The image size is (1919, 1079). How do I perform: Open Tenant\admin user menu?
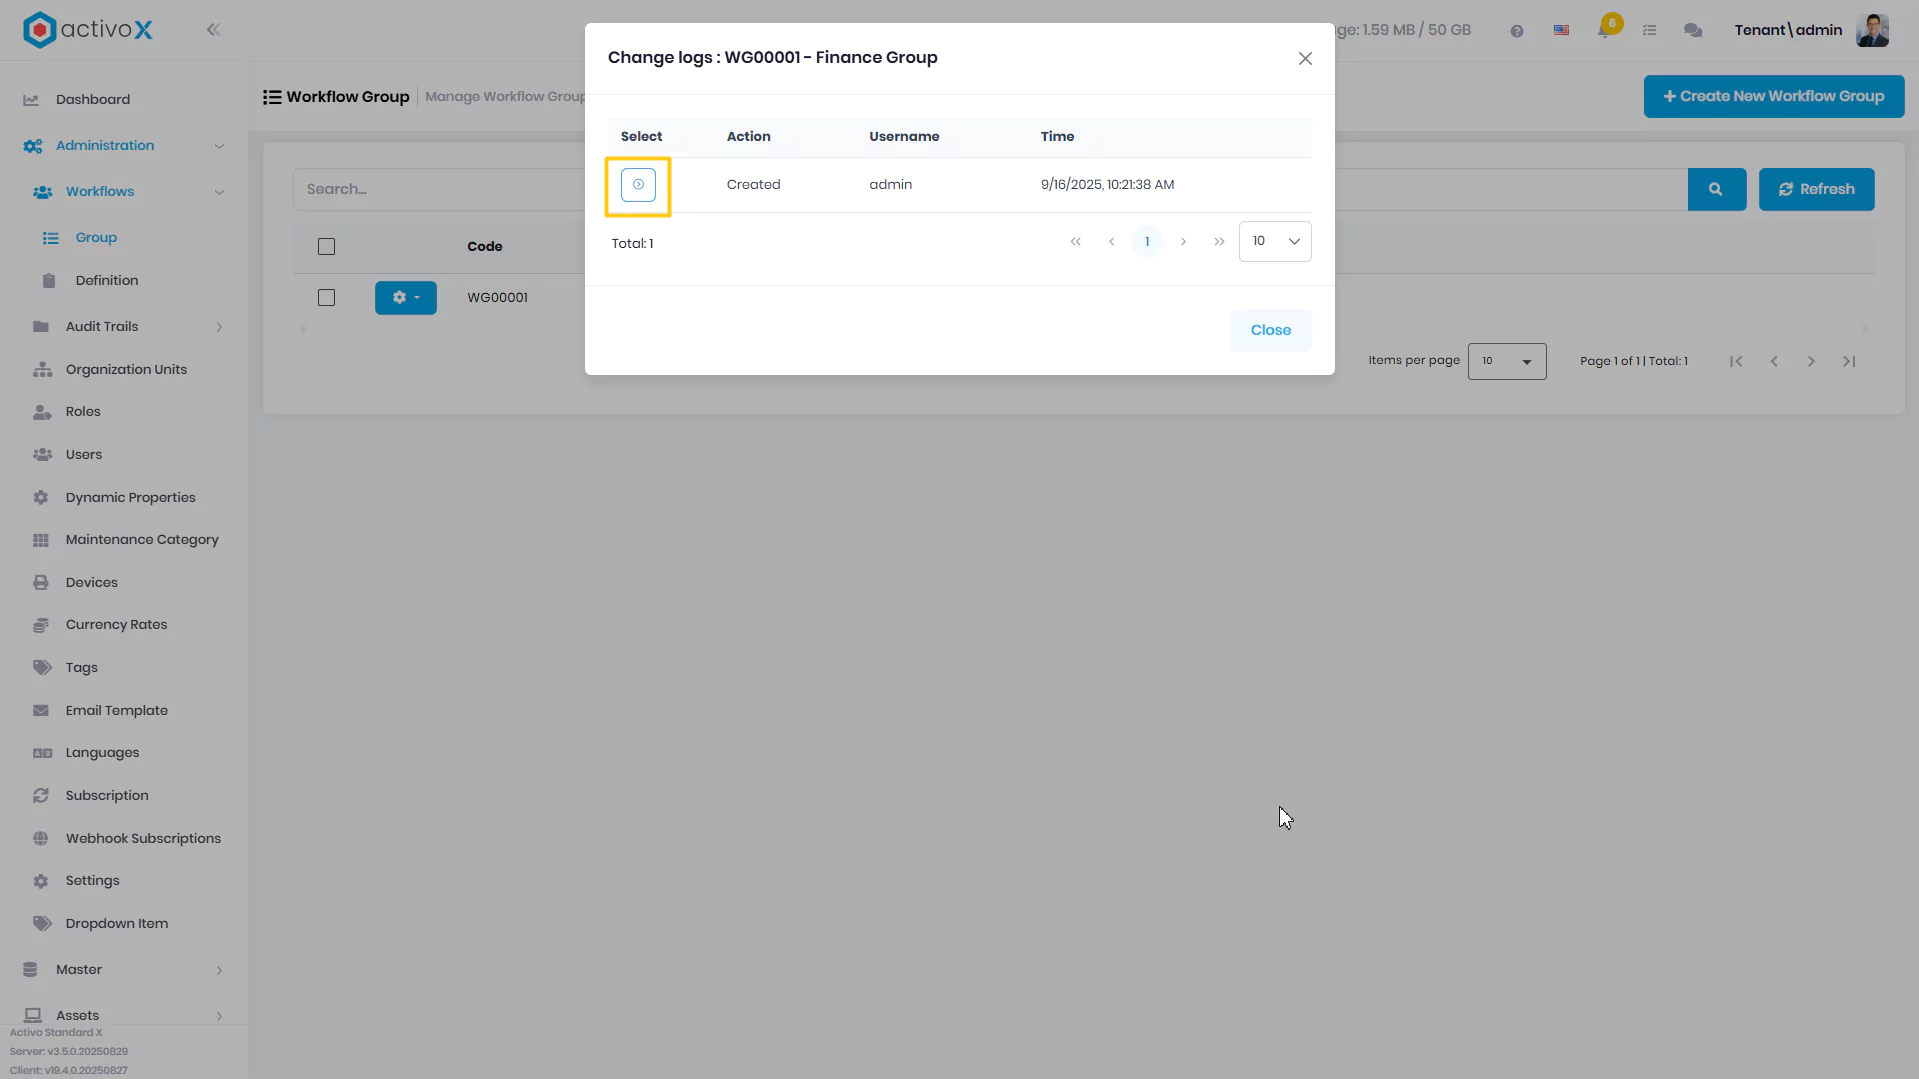(x=1788, y=30)
